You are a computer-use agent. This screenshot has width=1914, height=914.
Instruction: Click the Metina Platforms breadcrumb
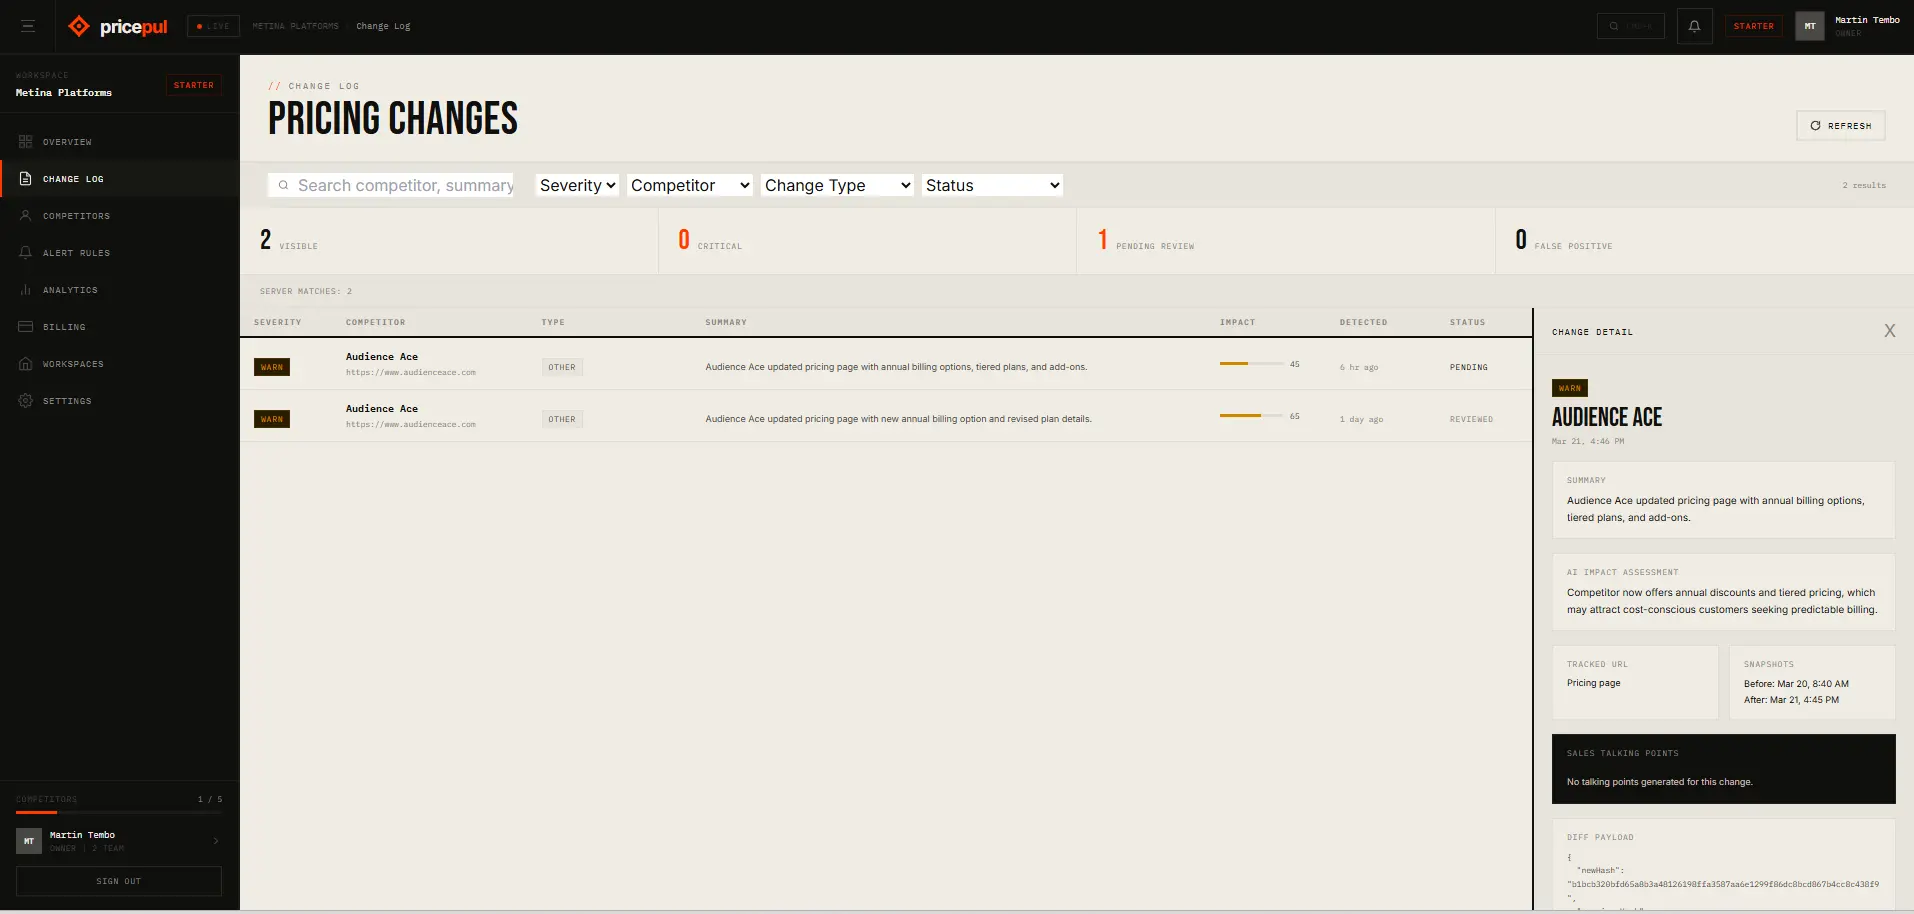(295, 26)
